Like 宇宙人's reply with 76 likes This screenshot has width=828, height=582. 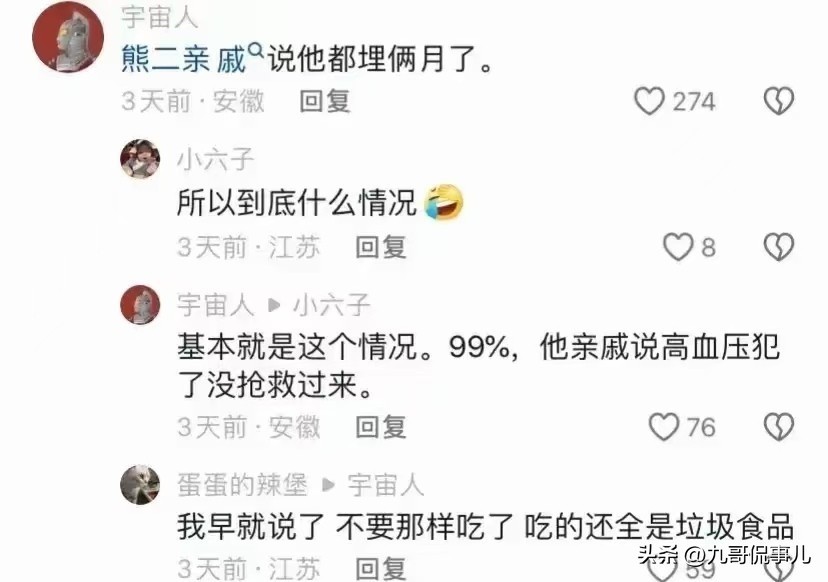[664, 427]
